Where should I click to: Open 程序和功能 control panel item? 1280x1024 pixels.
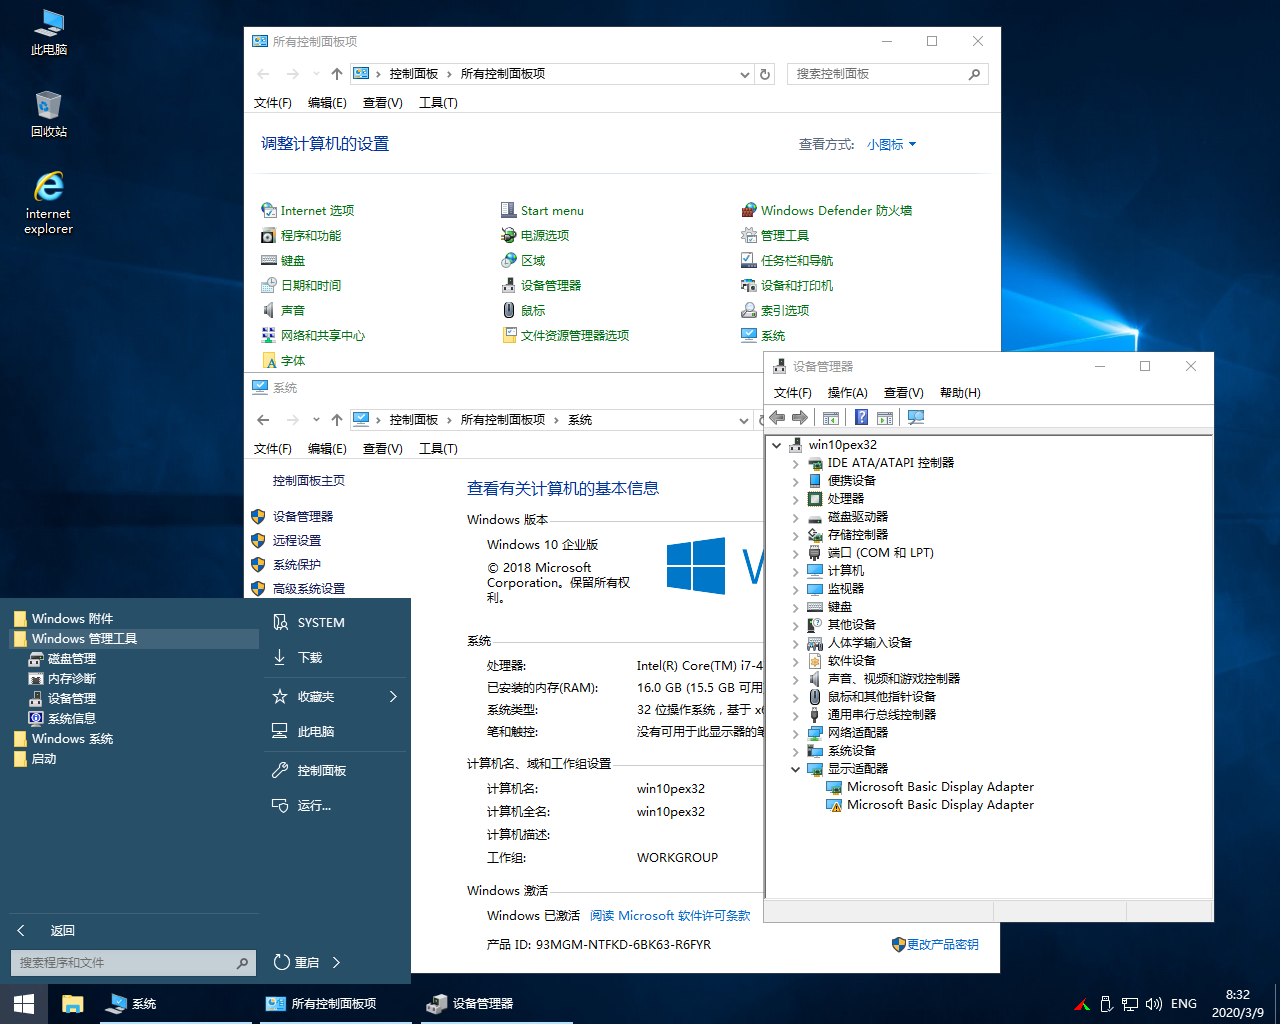tap(301, 235)
